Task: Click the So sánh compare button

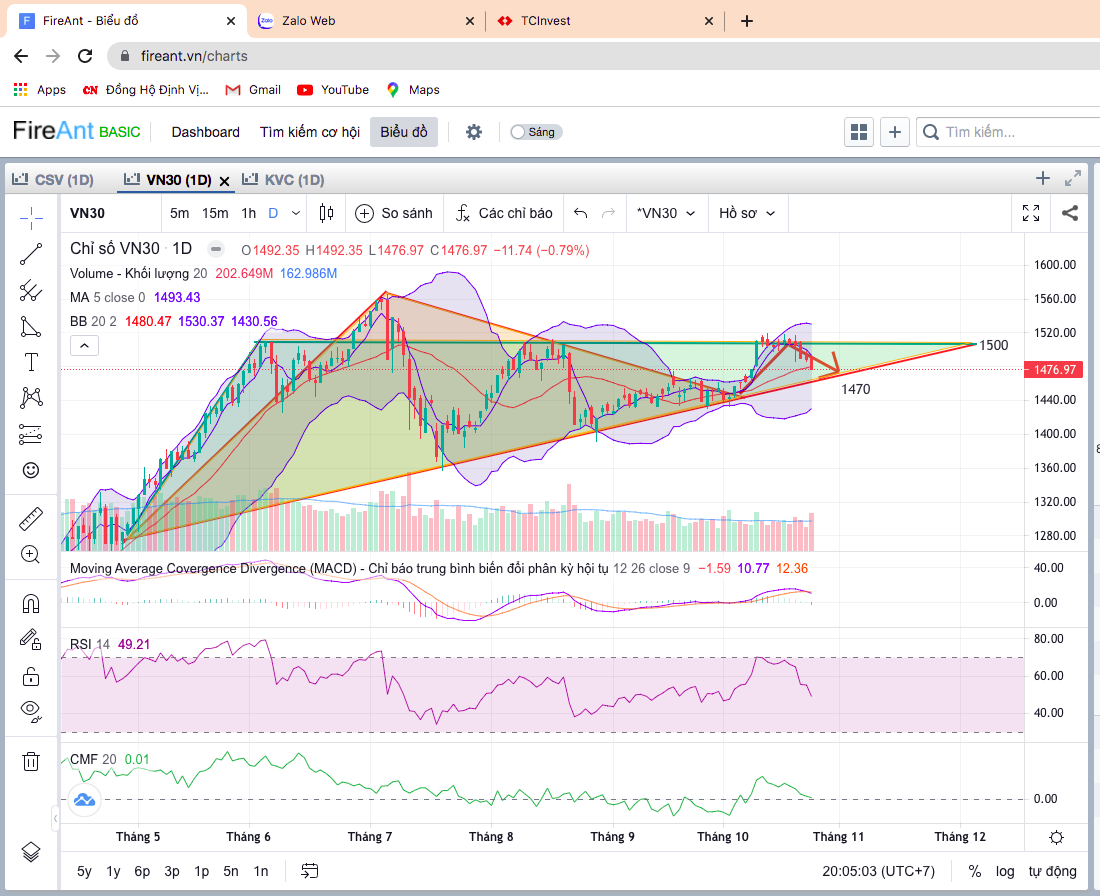Action: tap(394, 213)
